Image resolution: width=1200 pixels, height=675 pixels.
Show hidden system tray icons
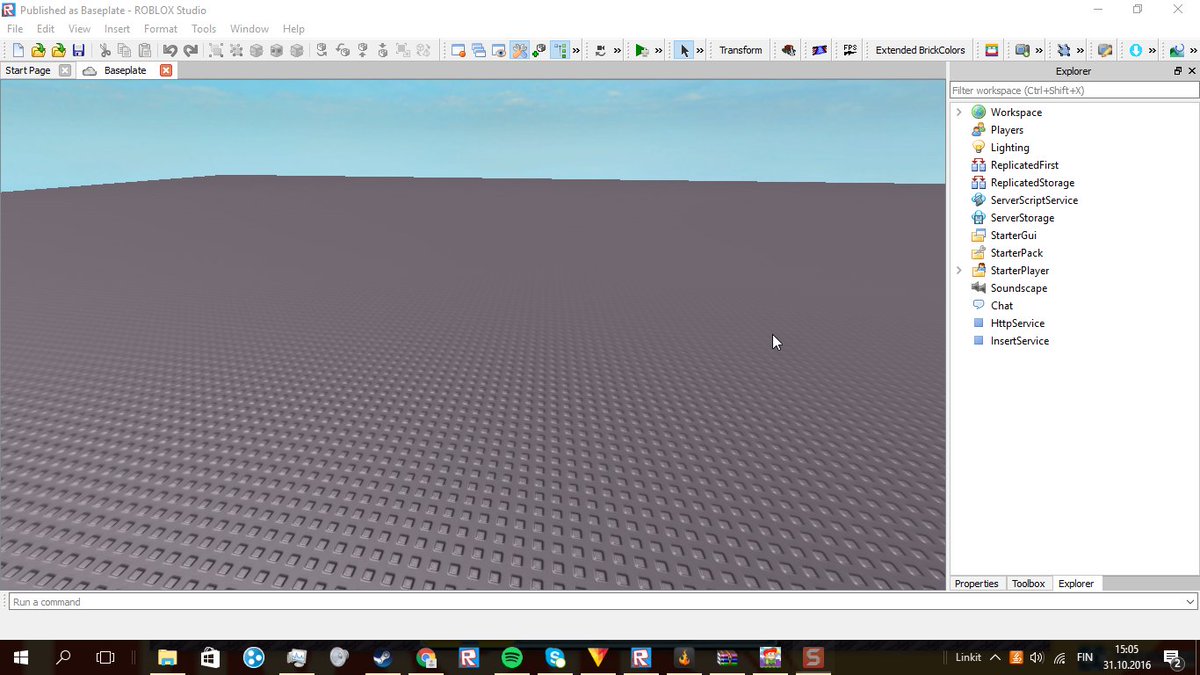pyautogui.click(x=994, y=658)
